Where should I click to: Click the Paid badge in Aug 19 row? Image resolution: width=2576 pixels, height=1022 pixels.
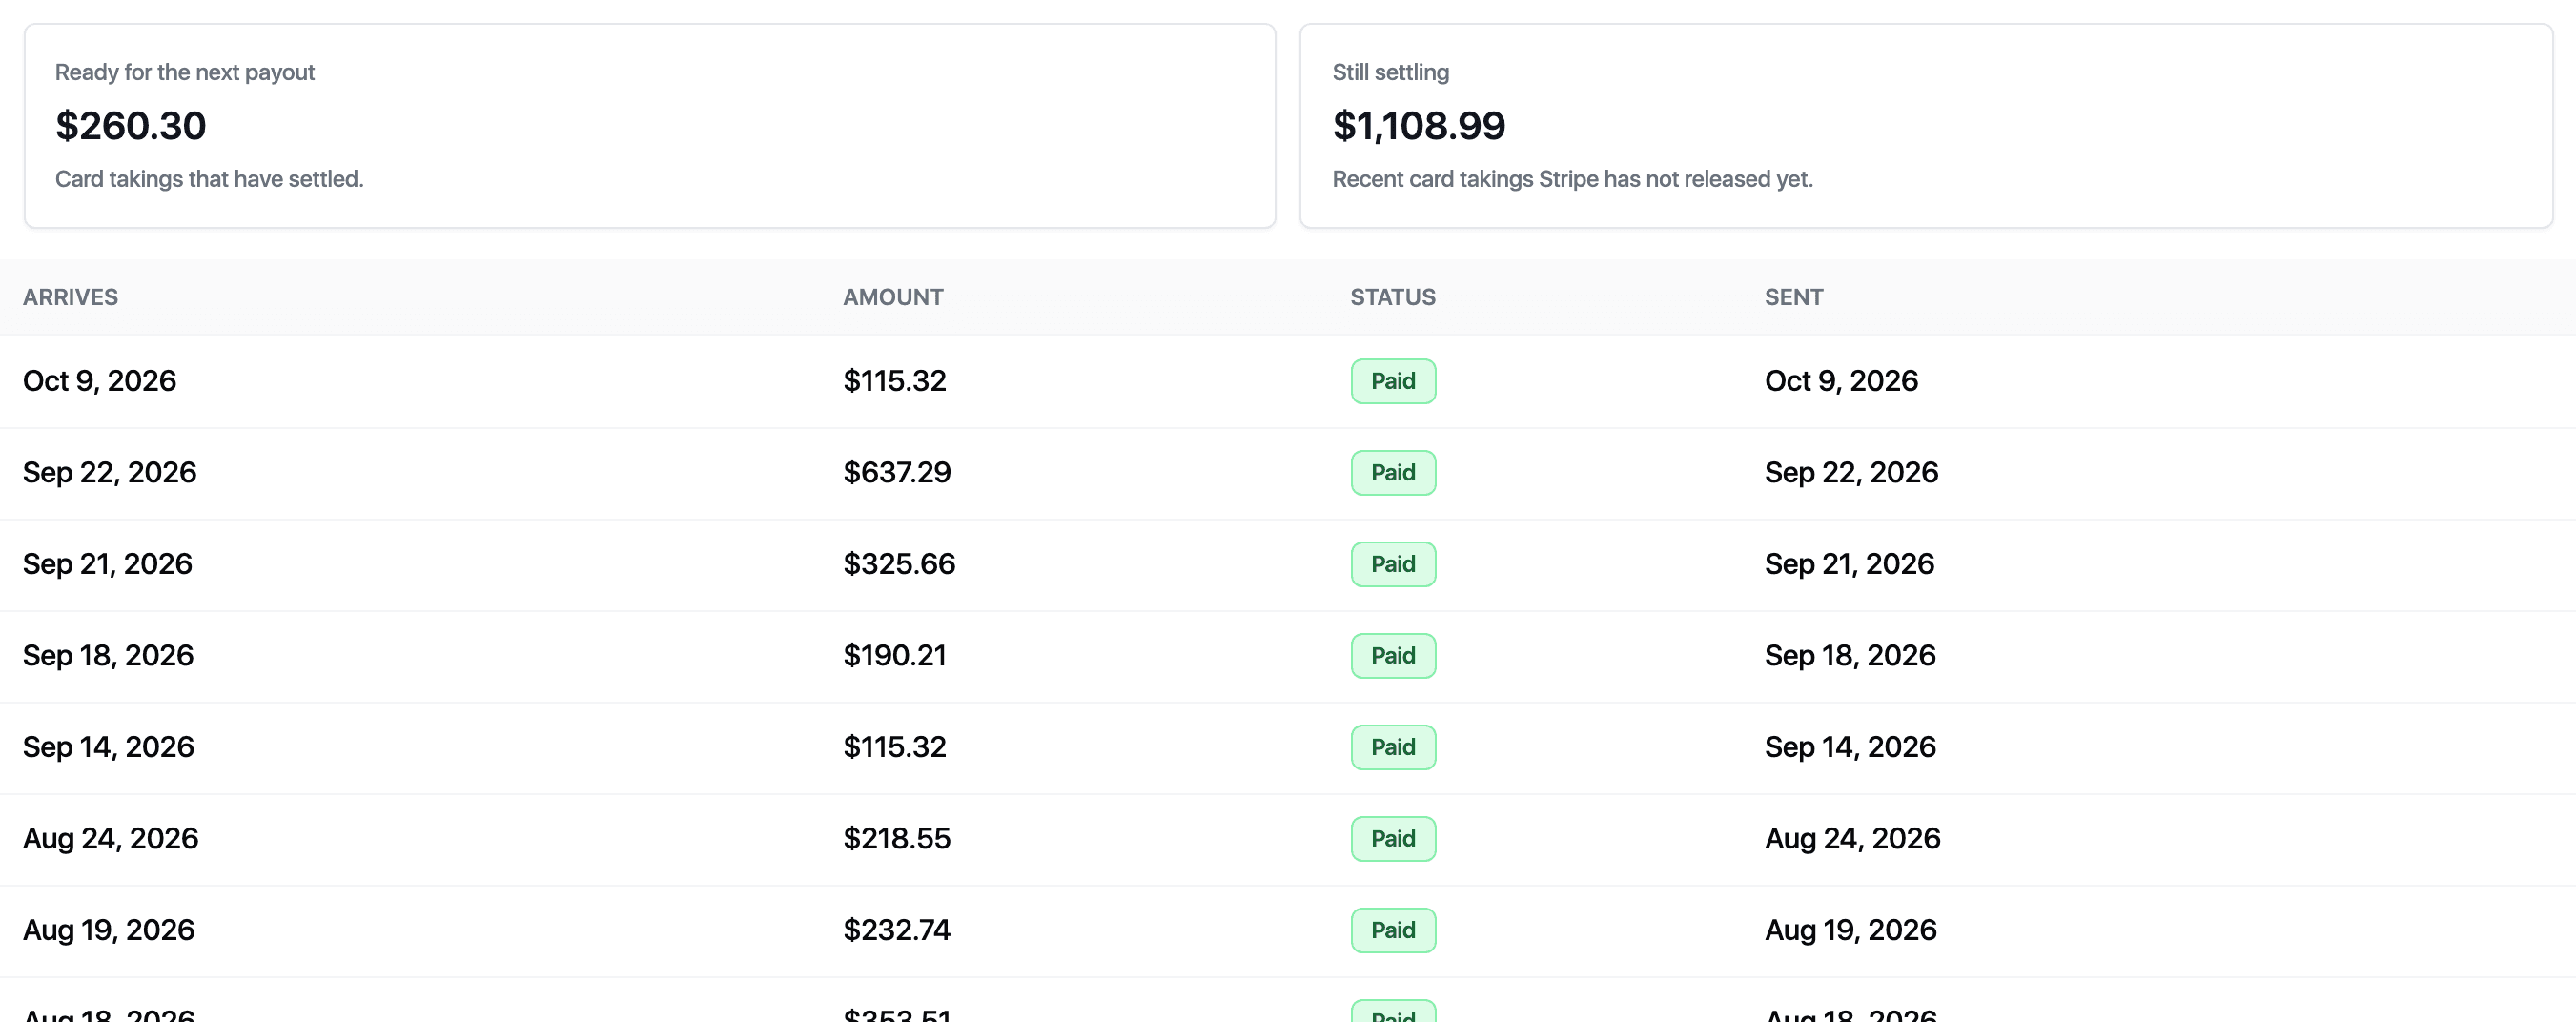1392,930
